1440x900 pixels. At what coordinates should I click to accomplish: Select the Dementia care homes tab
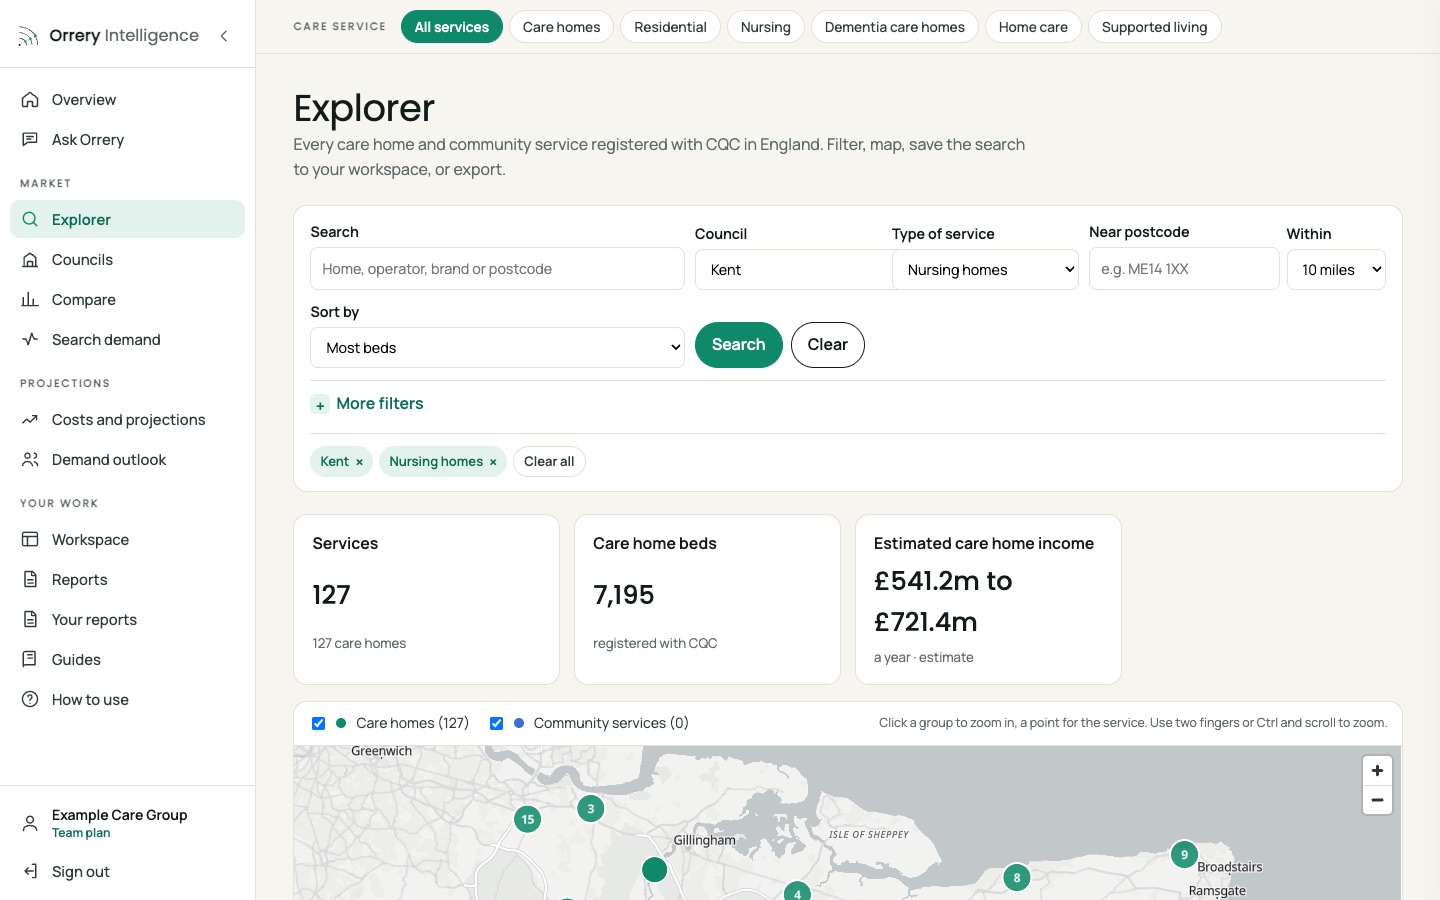894,27
